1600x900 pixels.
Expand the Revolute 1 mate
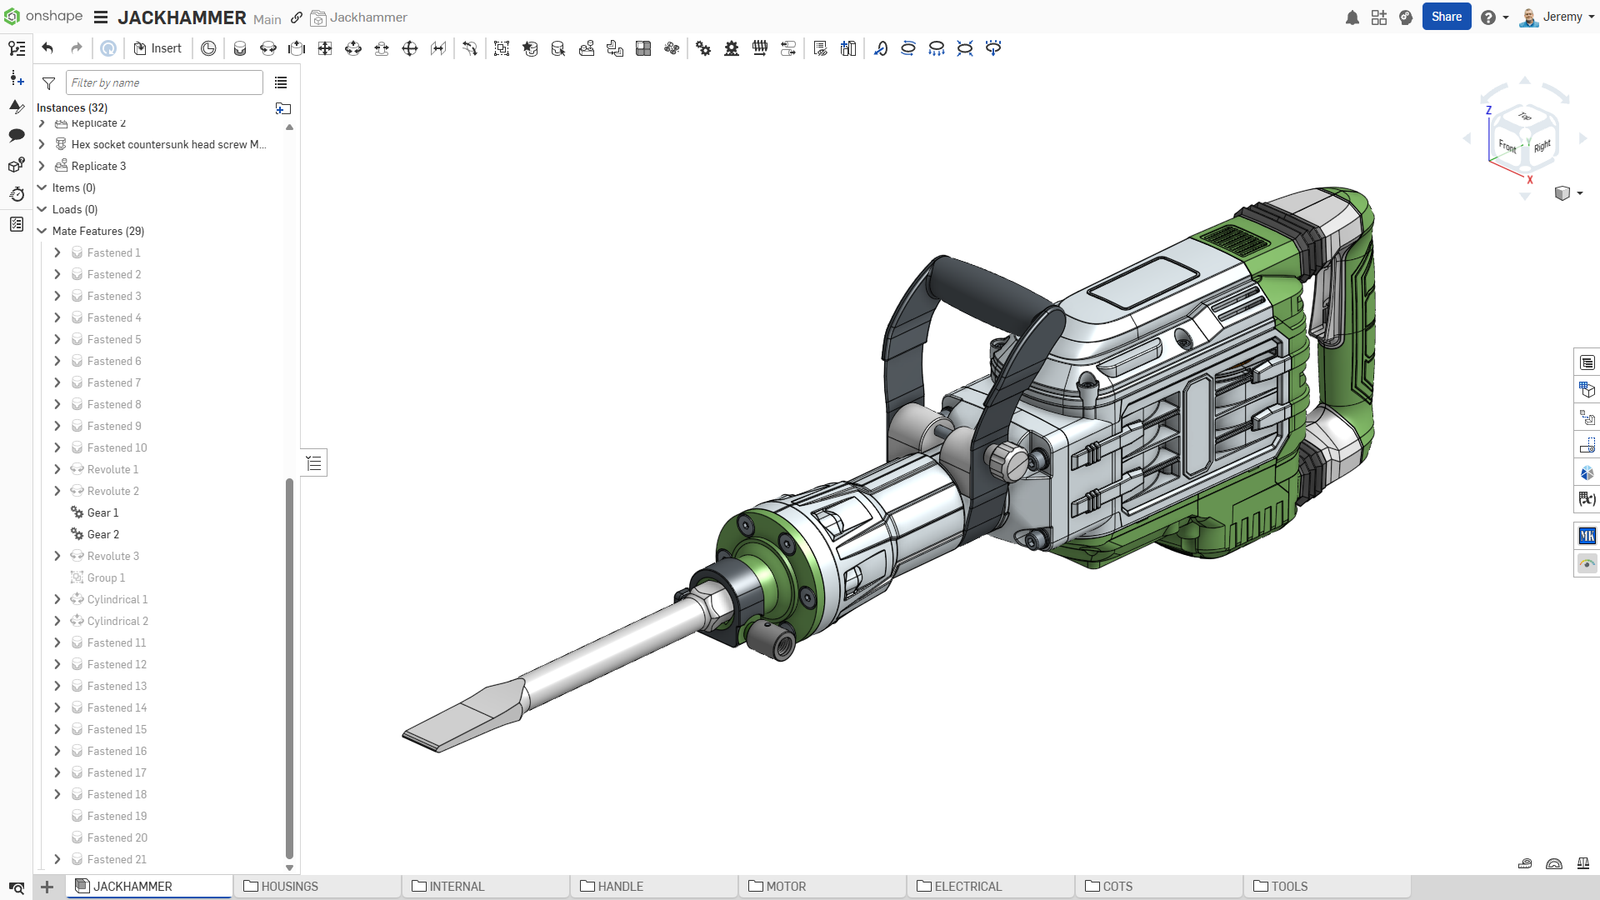coord(57,470)
